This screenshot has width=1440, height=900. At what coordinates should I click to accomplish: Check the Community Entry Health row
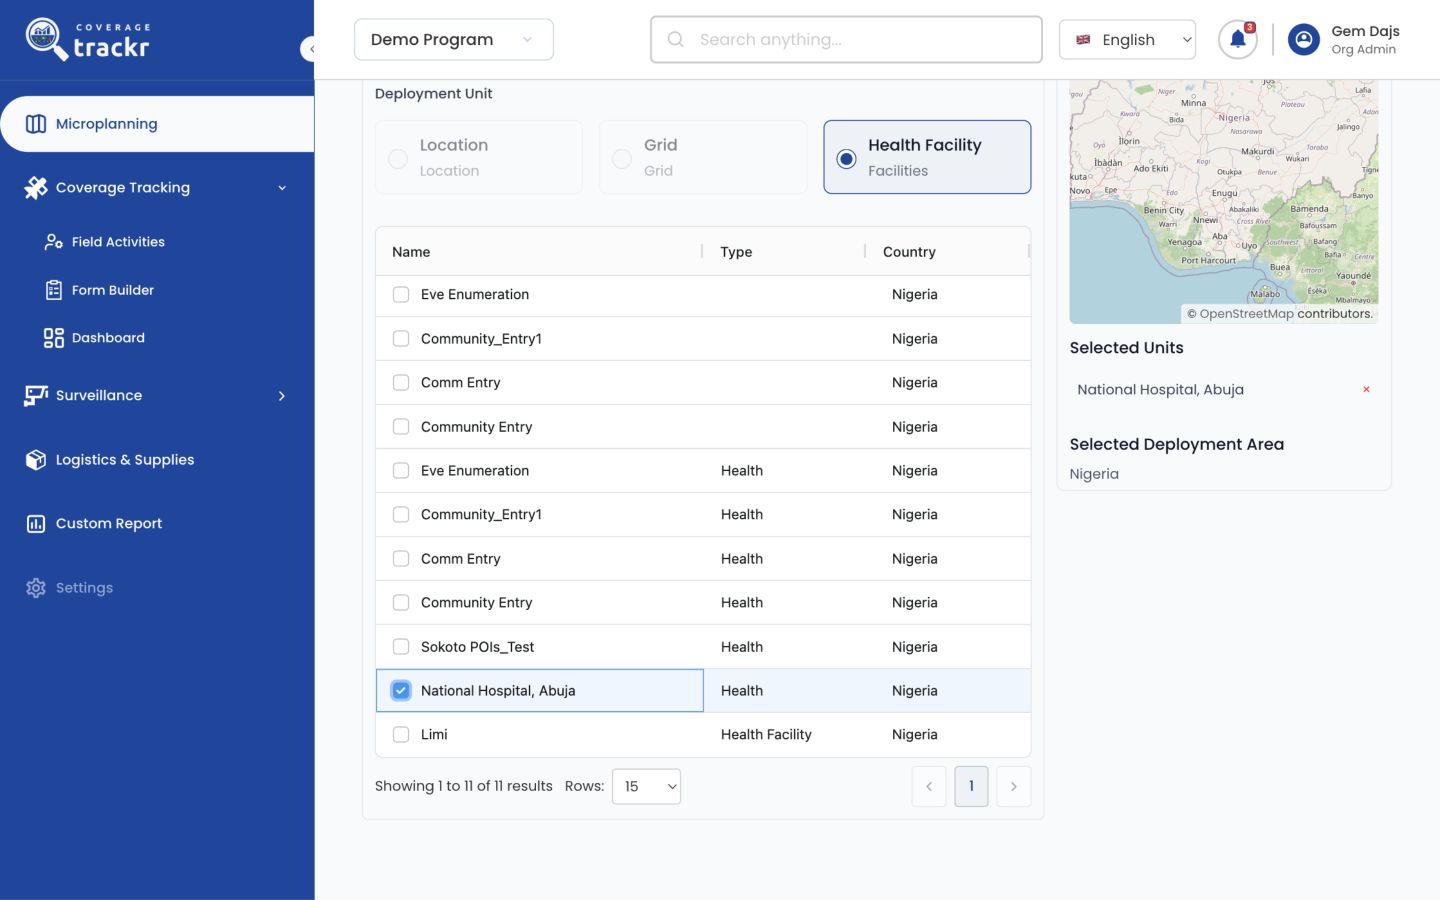pos(401,603)
